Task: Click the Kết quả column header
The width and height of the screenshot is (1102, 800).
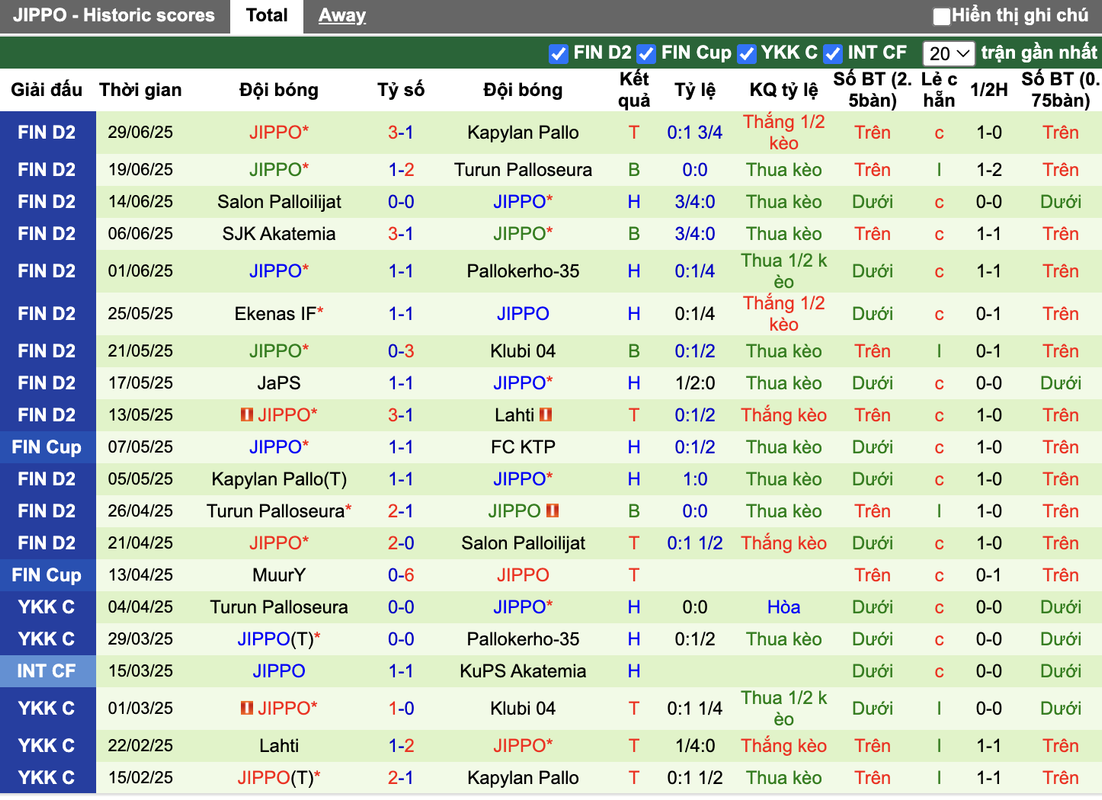Action: [634, 90]
